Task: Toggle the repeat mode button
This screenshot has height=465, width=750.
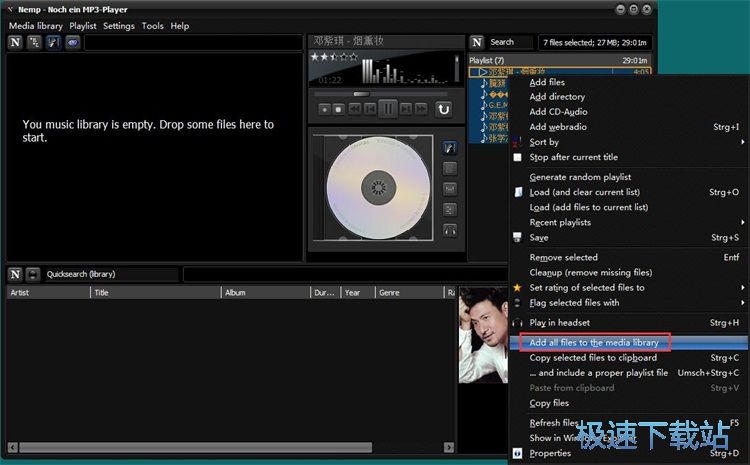Action: coord(443,110)
